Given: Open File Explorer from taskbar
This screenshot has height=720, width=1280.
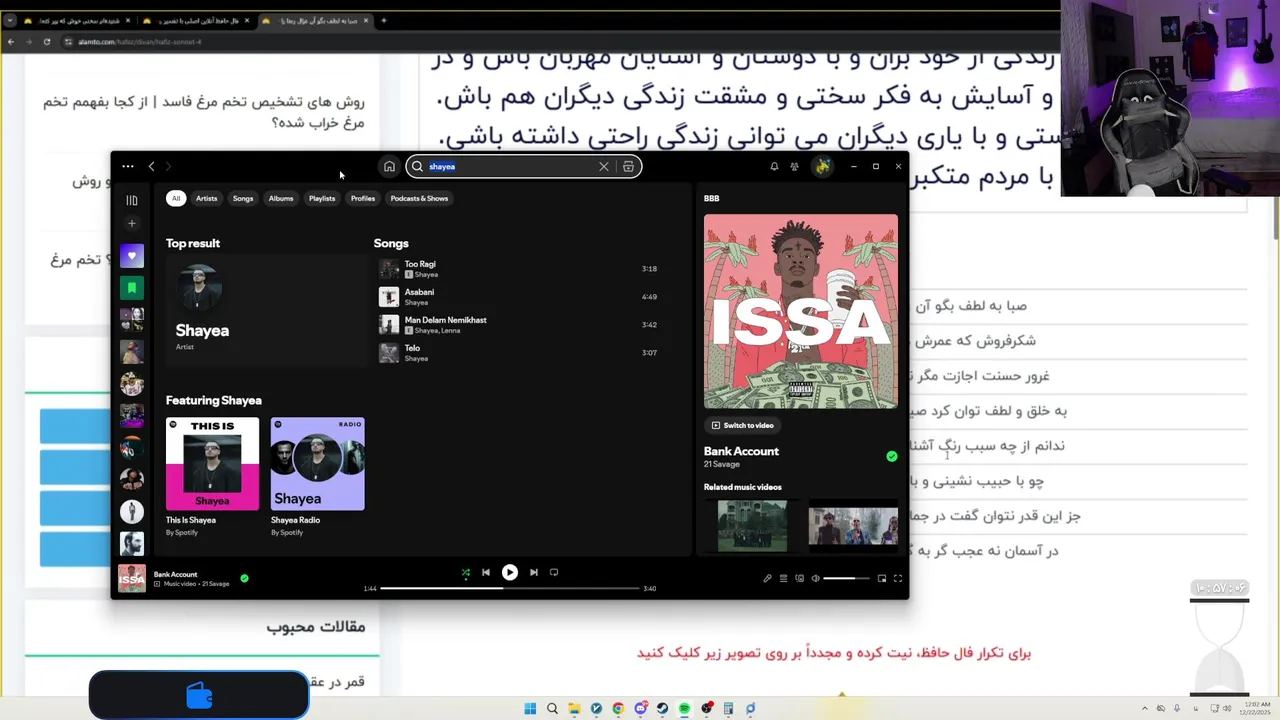Looking at the screenshot, I should point(574,708).
